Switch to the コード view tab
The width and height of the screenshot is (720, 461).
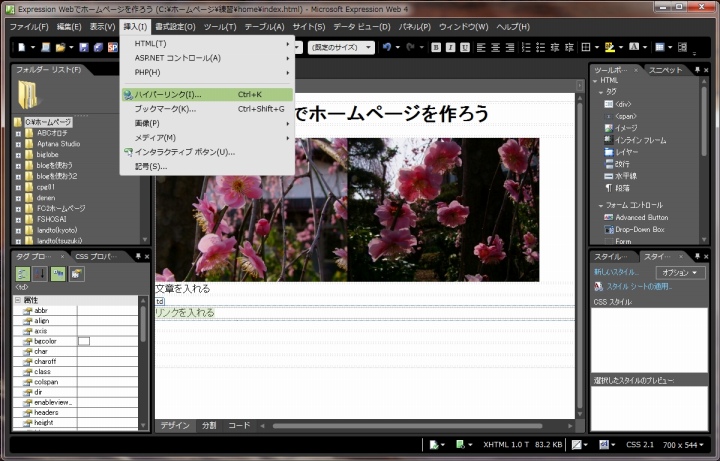(x=239, y=425)
